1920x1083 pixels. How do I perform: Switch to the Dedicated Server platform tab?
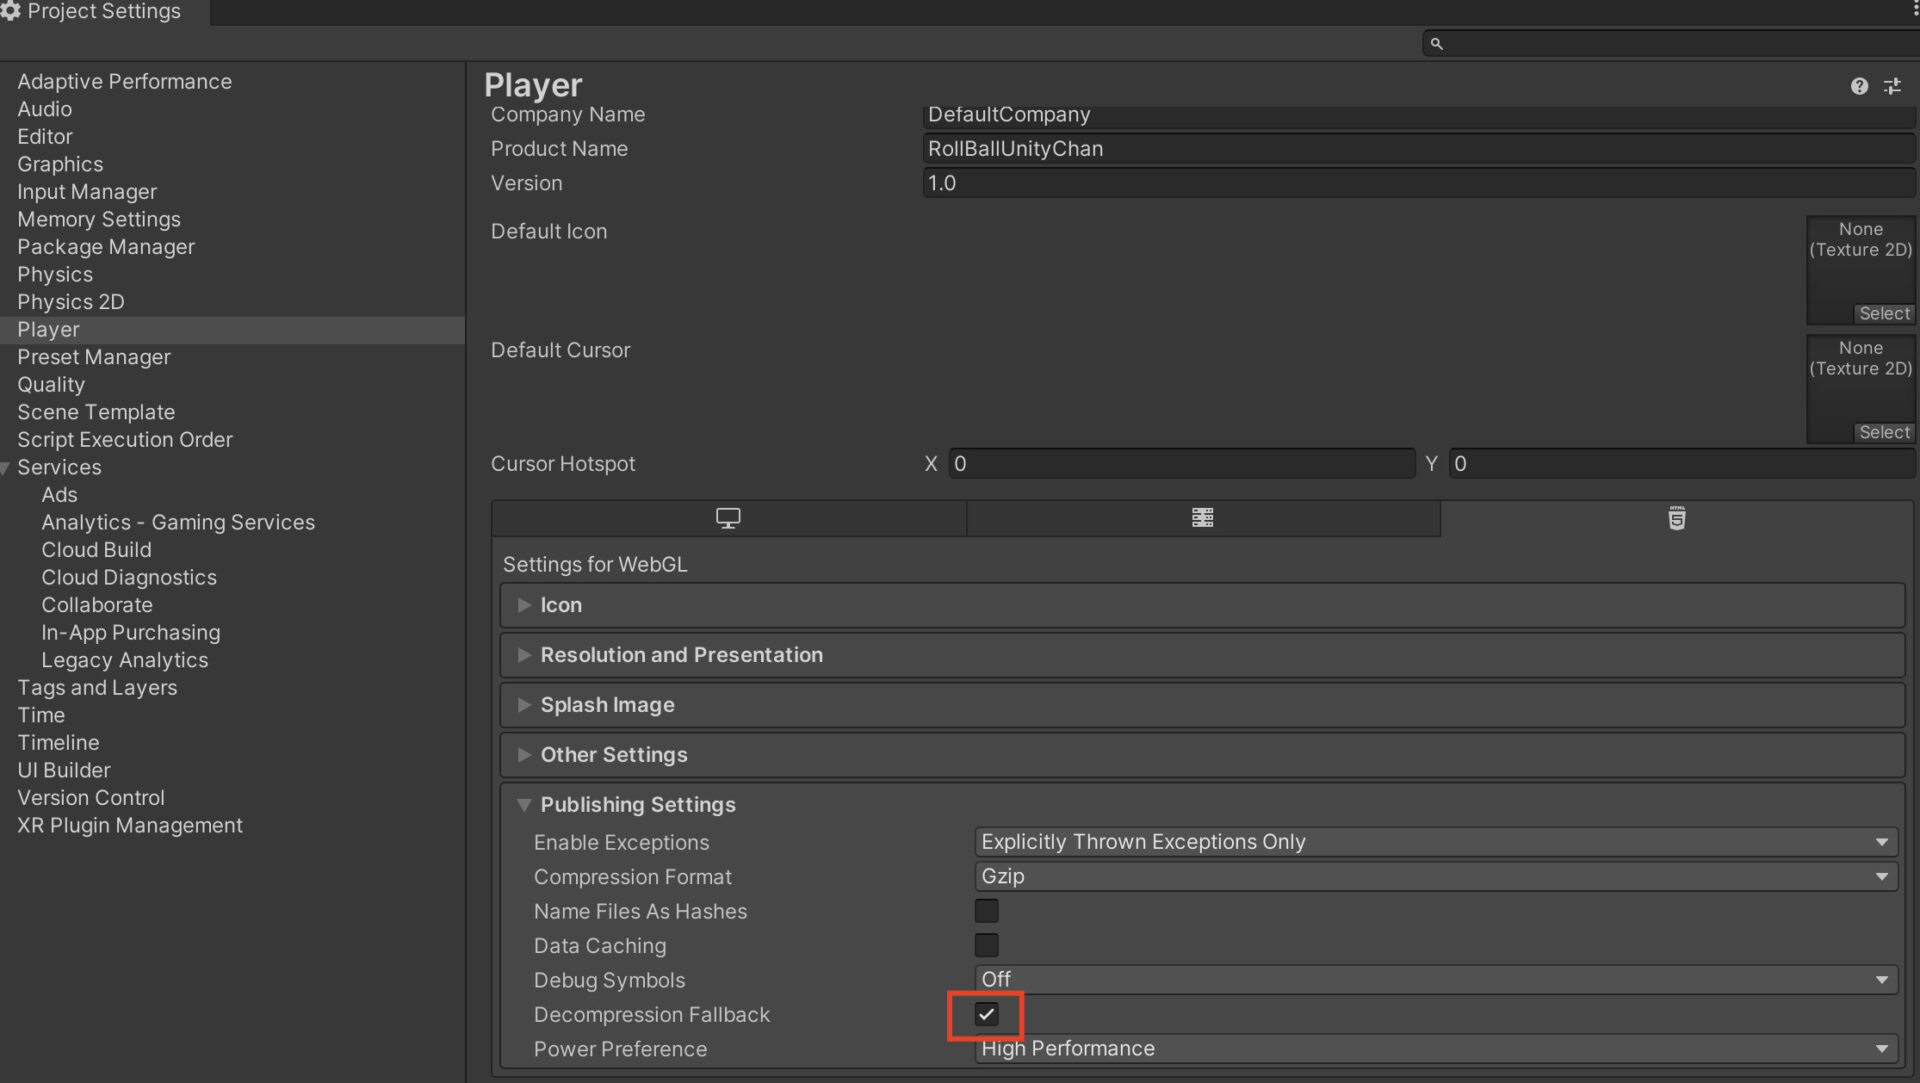(x=1202, y=518)
